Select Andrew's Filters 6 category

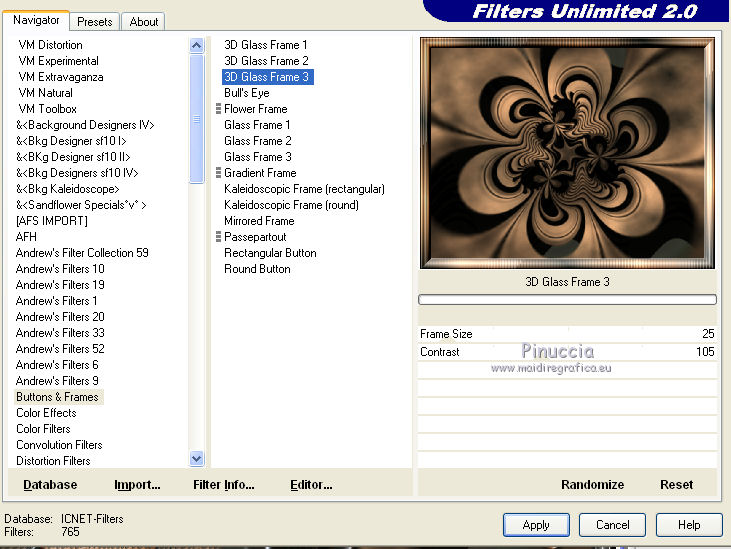57,365
